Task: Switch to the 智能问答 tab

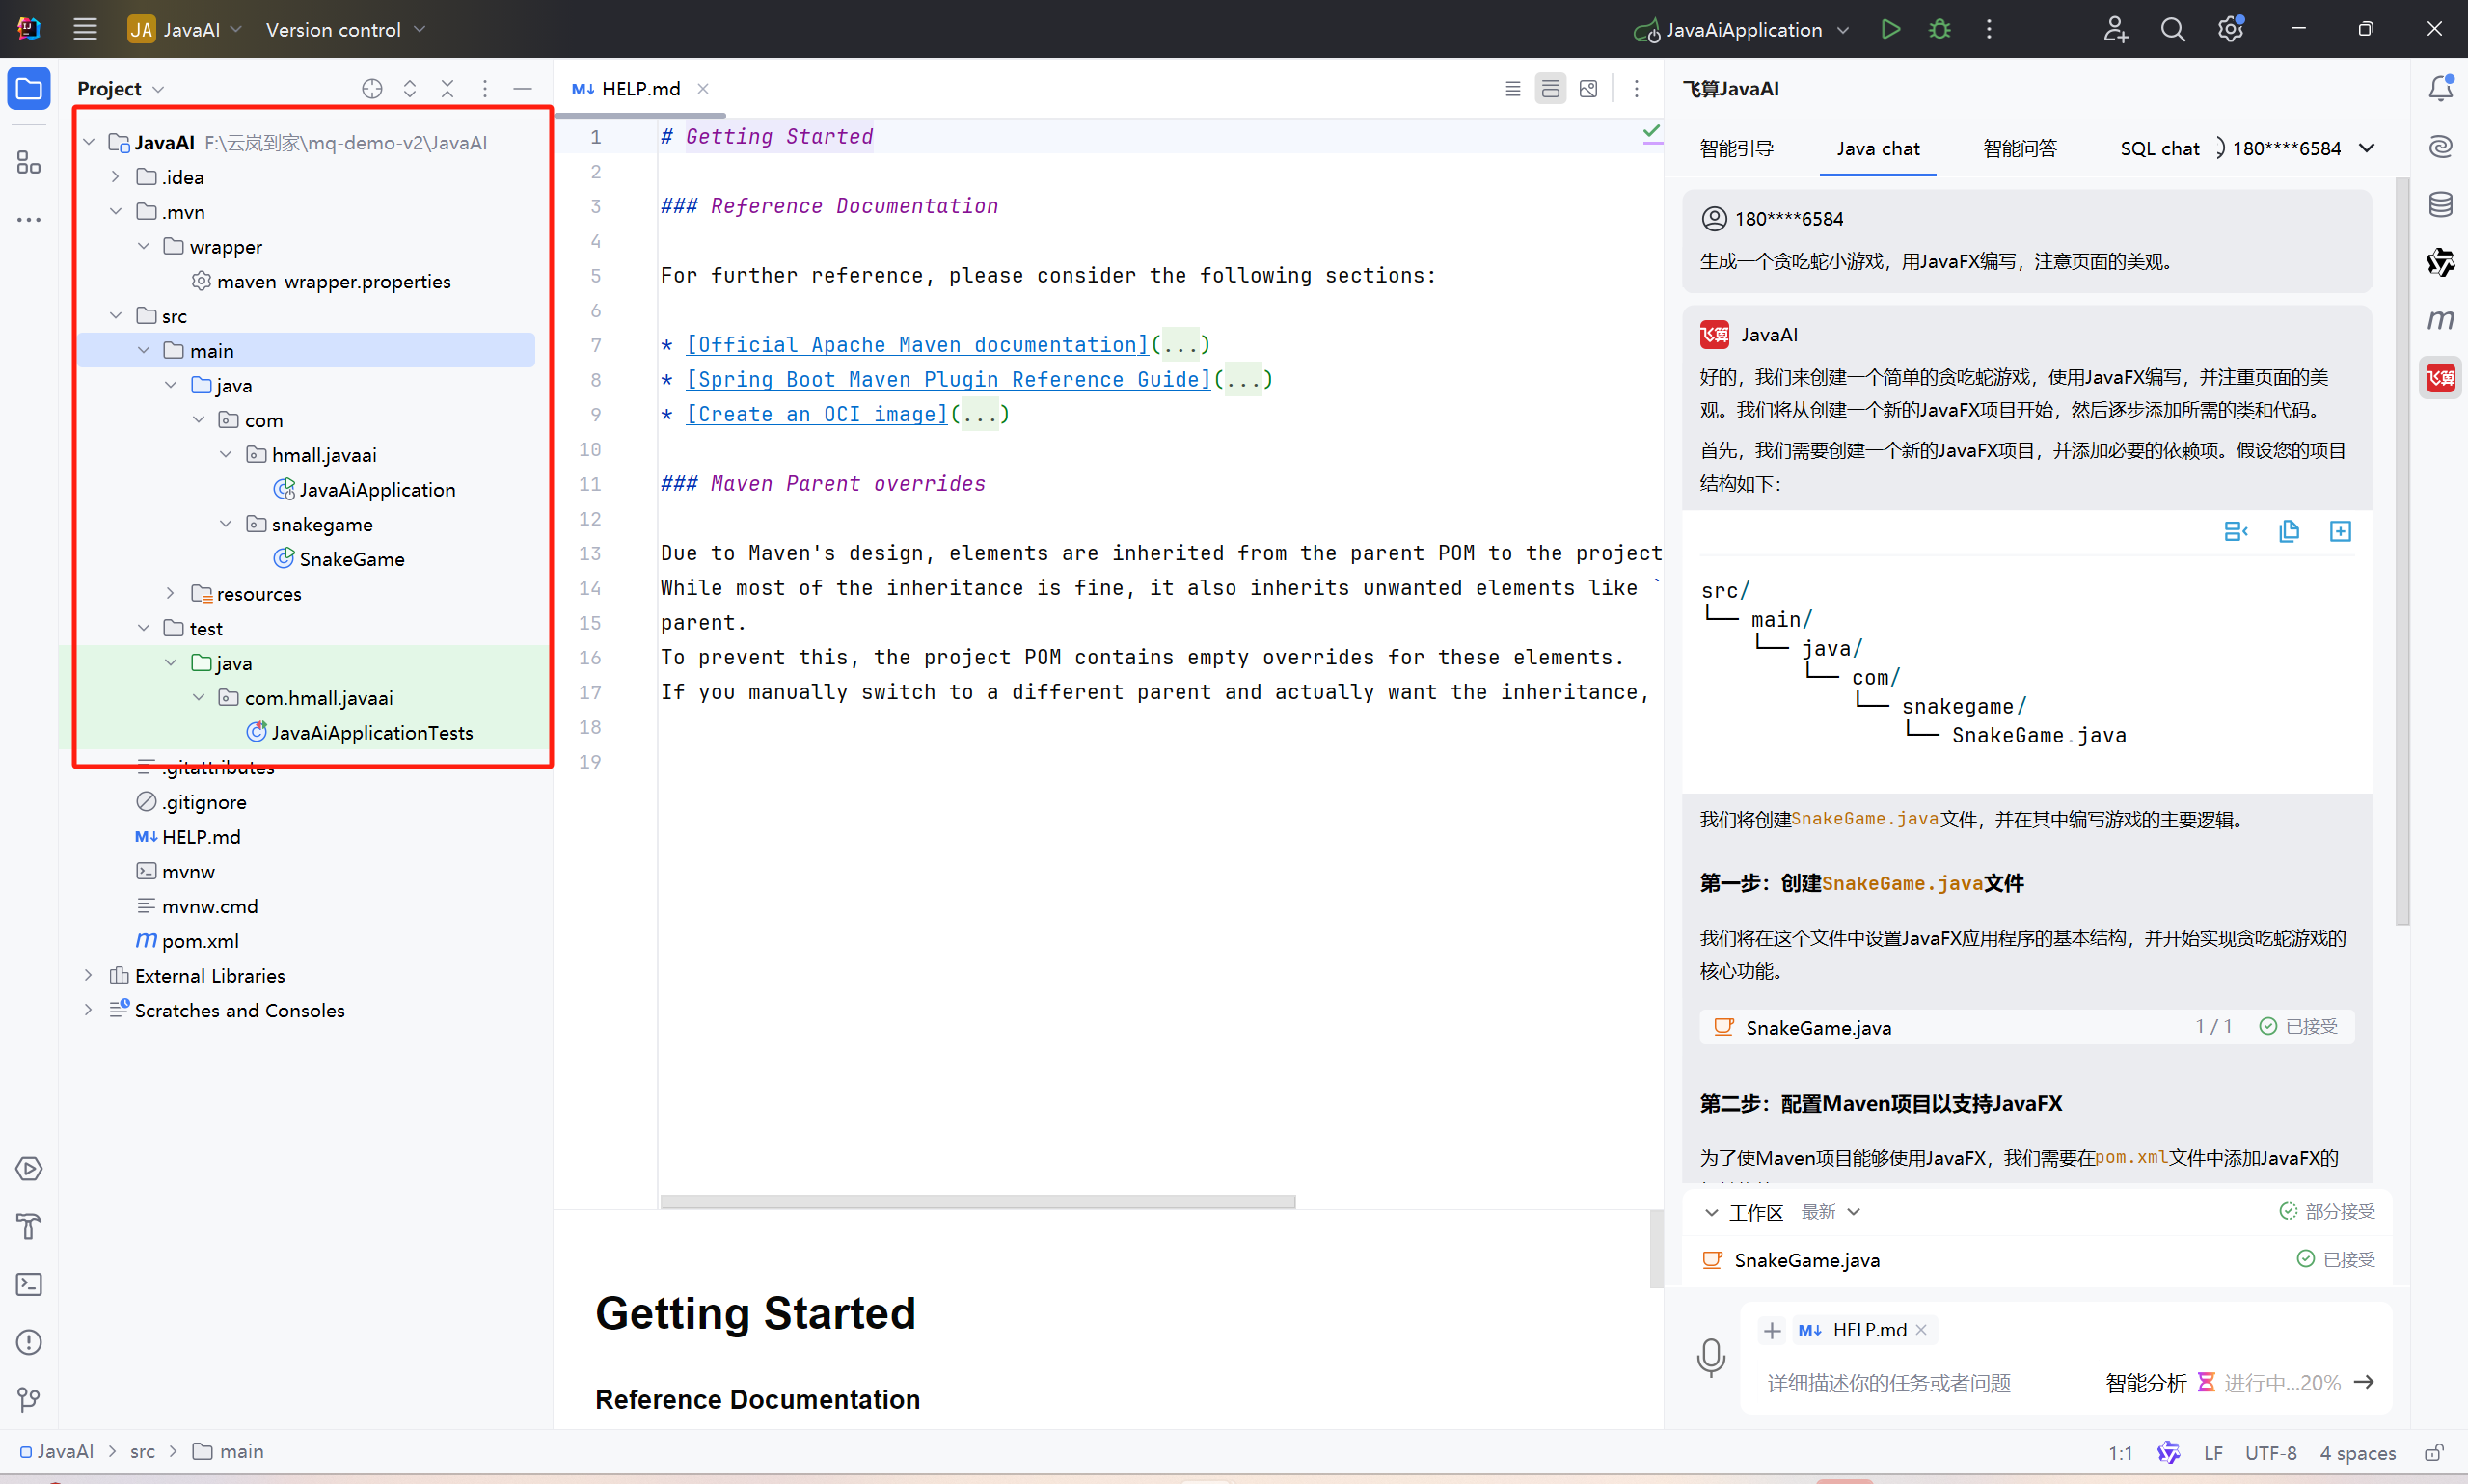Action: [2019, 148]
